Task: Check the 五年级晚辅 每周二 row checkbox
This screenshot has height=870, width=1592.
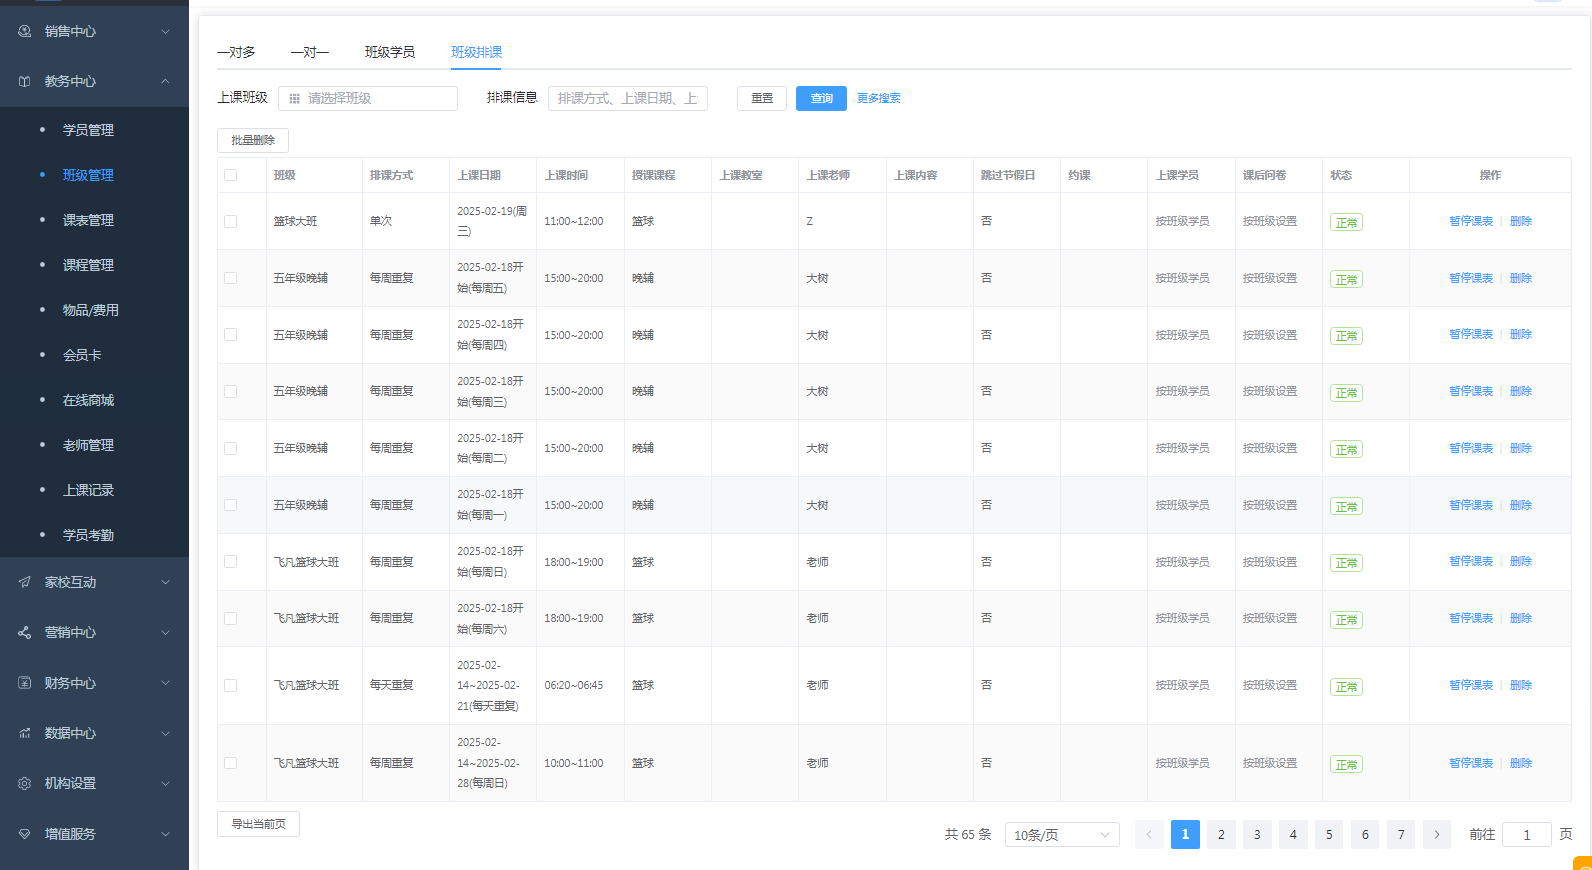Action: point(231,448)
